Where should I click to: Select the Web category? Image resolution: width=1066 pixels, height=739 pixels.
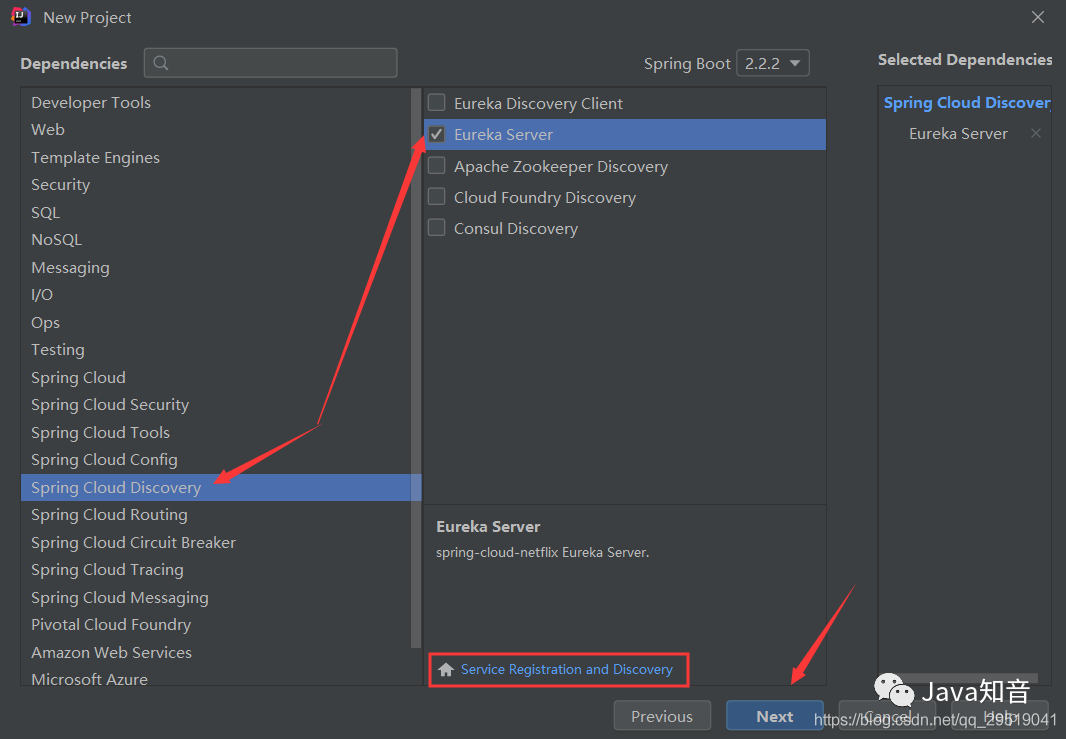[x=216, y=130]
